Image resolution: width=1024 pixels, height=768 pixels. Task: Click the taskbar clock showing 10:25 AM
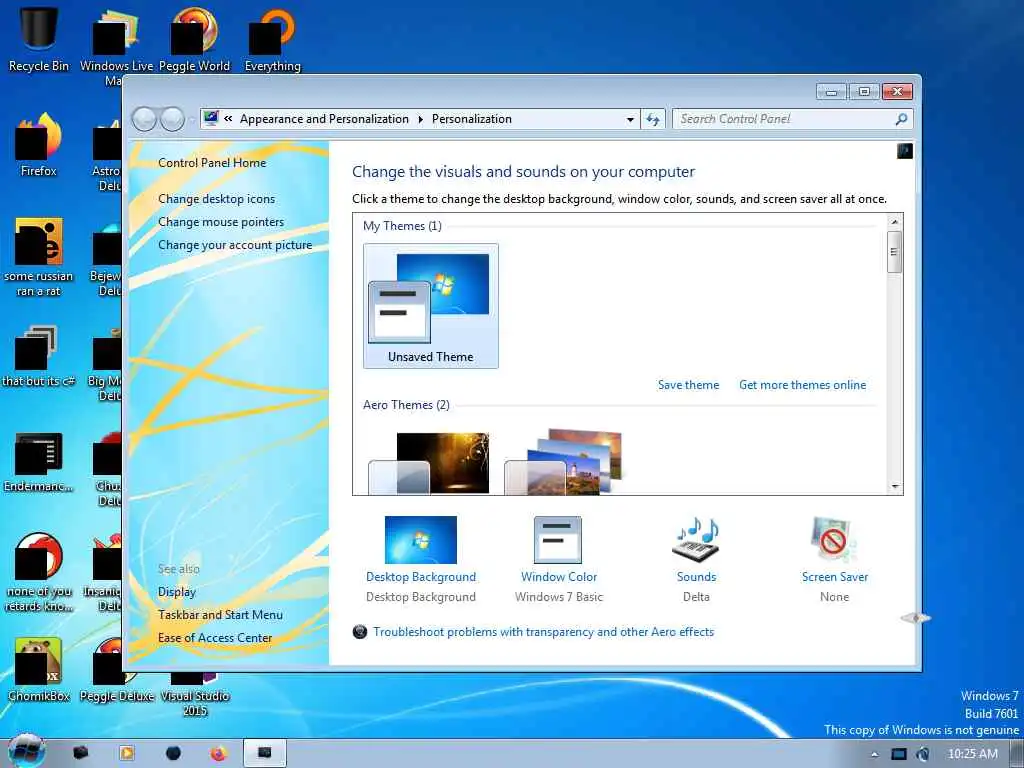[972, 754]
